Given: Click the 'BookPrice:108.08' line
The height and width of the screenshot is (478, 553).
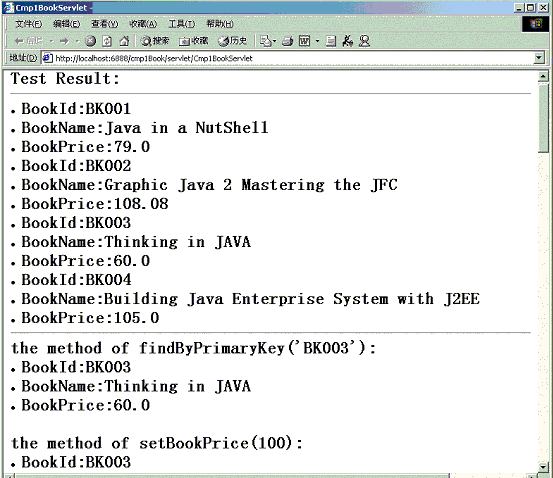Looking at the screenshot, I should pos(95,204).
